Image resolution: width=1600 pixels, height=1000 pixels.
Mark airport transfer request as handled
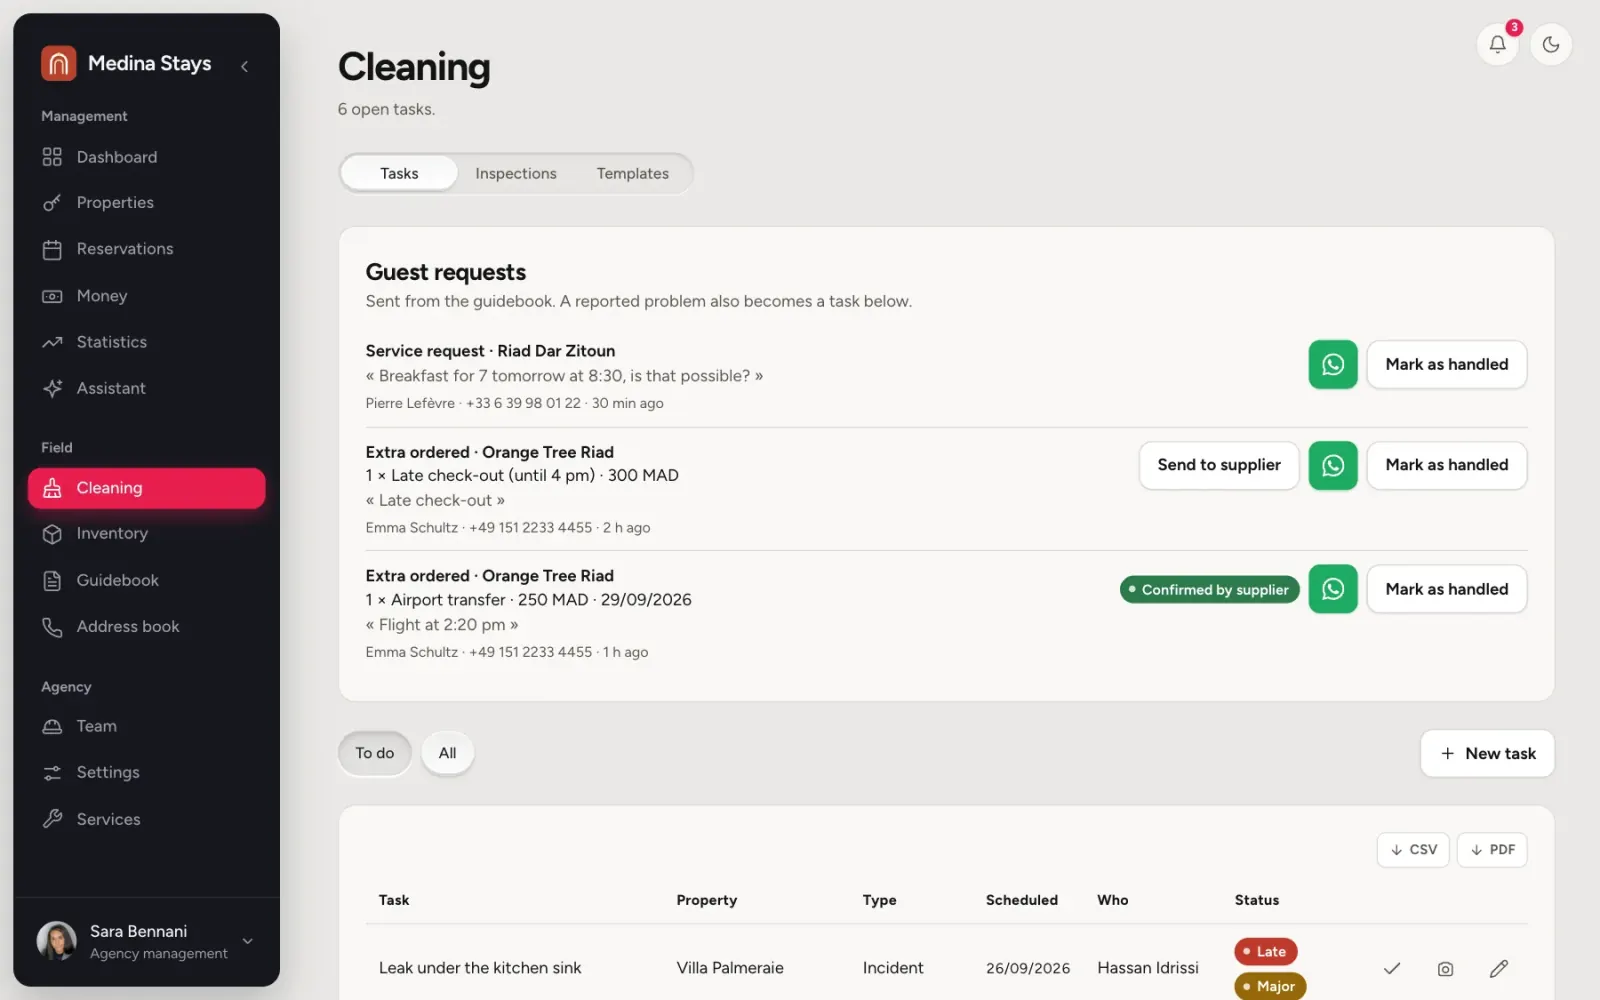coord(1446,589)
